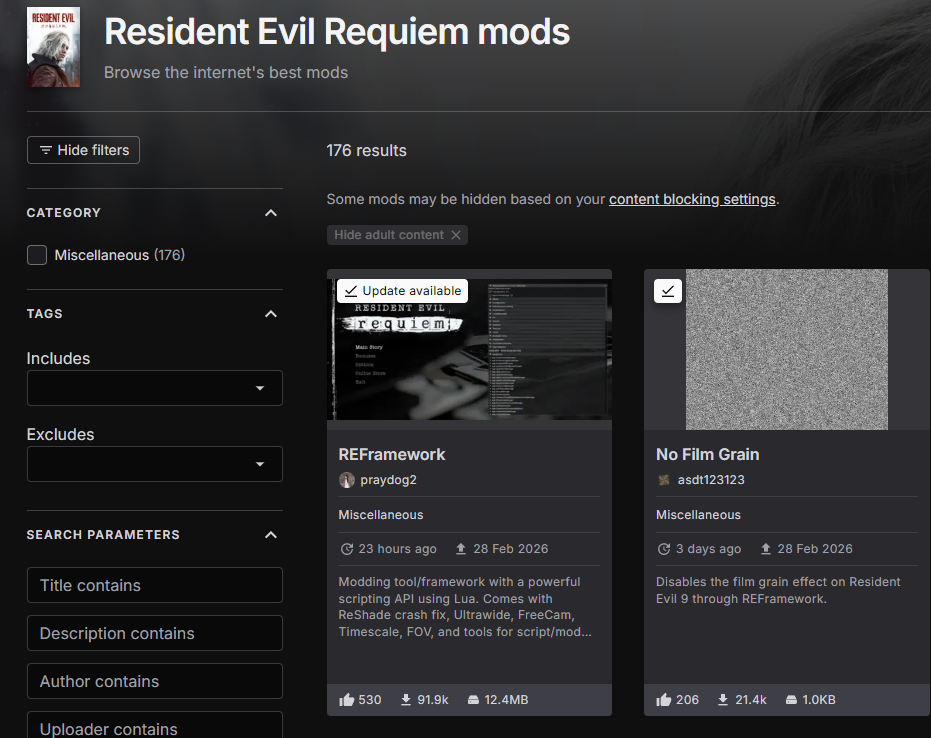Image resolution: width=931 pixels, height=738 pixels.
Task: Click the downloads icon next to 21.4k
Action: point(723,700)
